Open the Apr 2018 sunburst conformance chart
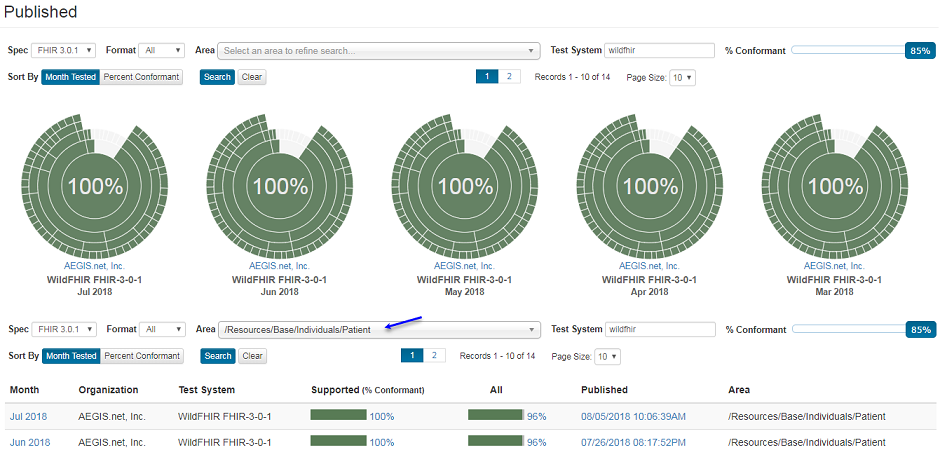 pyautogui.click(x=650, y=186)
